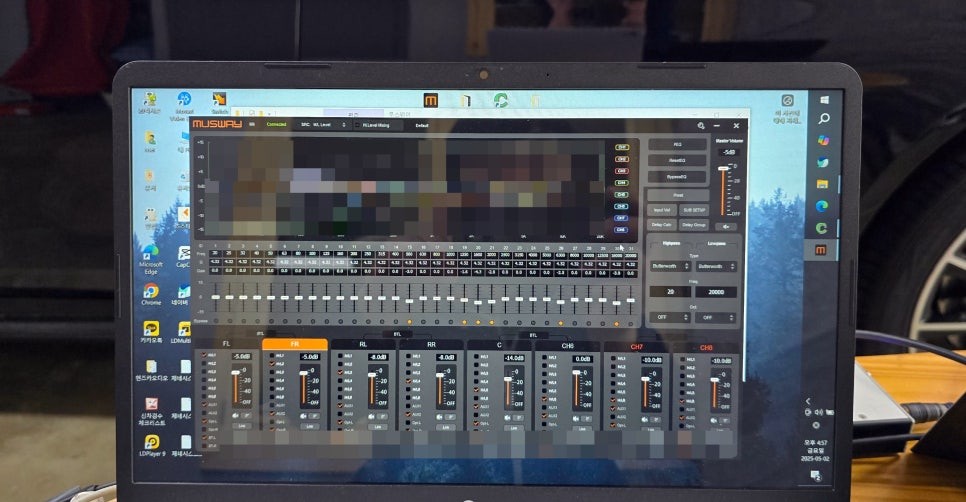Click the BypassEQ button
The height and width of the screenshot is (502, 966).
[x=677, y=176]
